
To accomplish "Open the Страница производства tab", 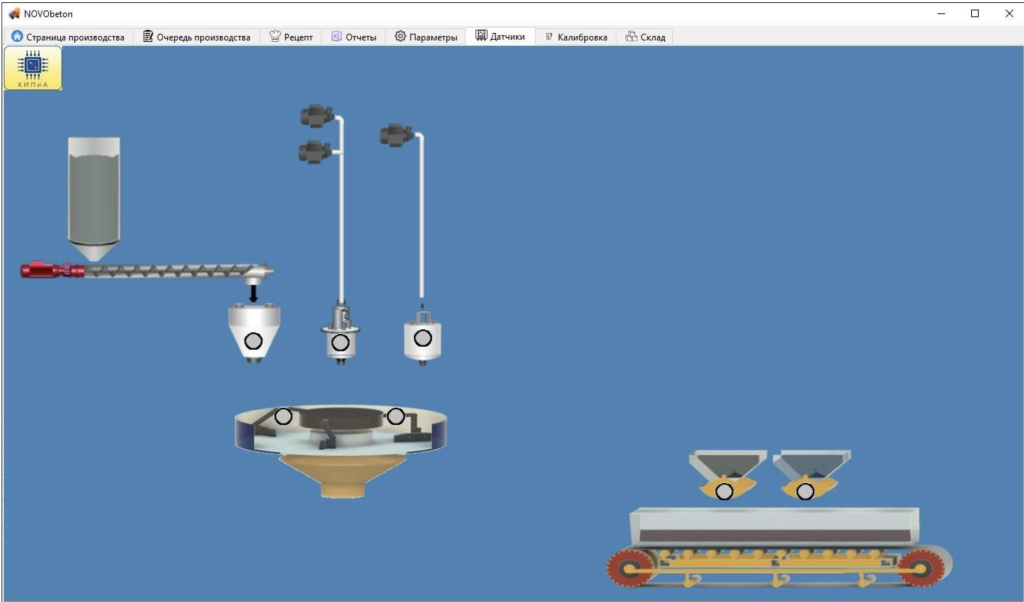I will [x=68, y=37].
